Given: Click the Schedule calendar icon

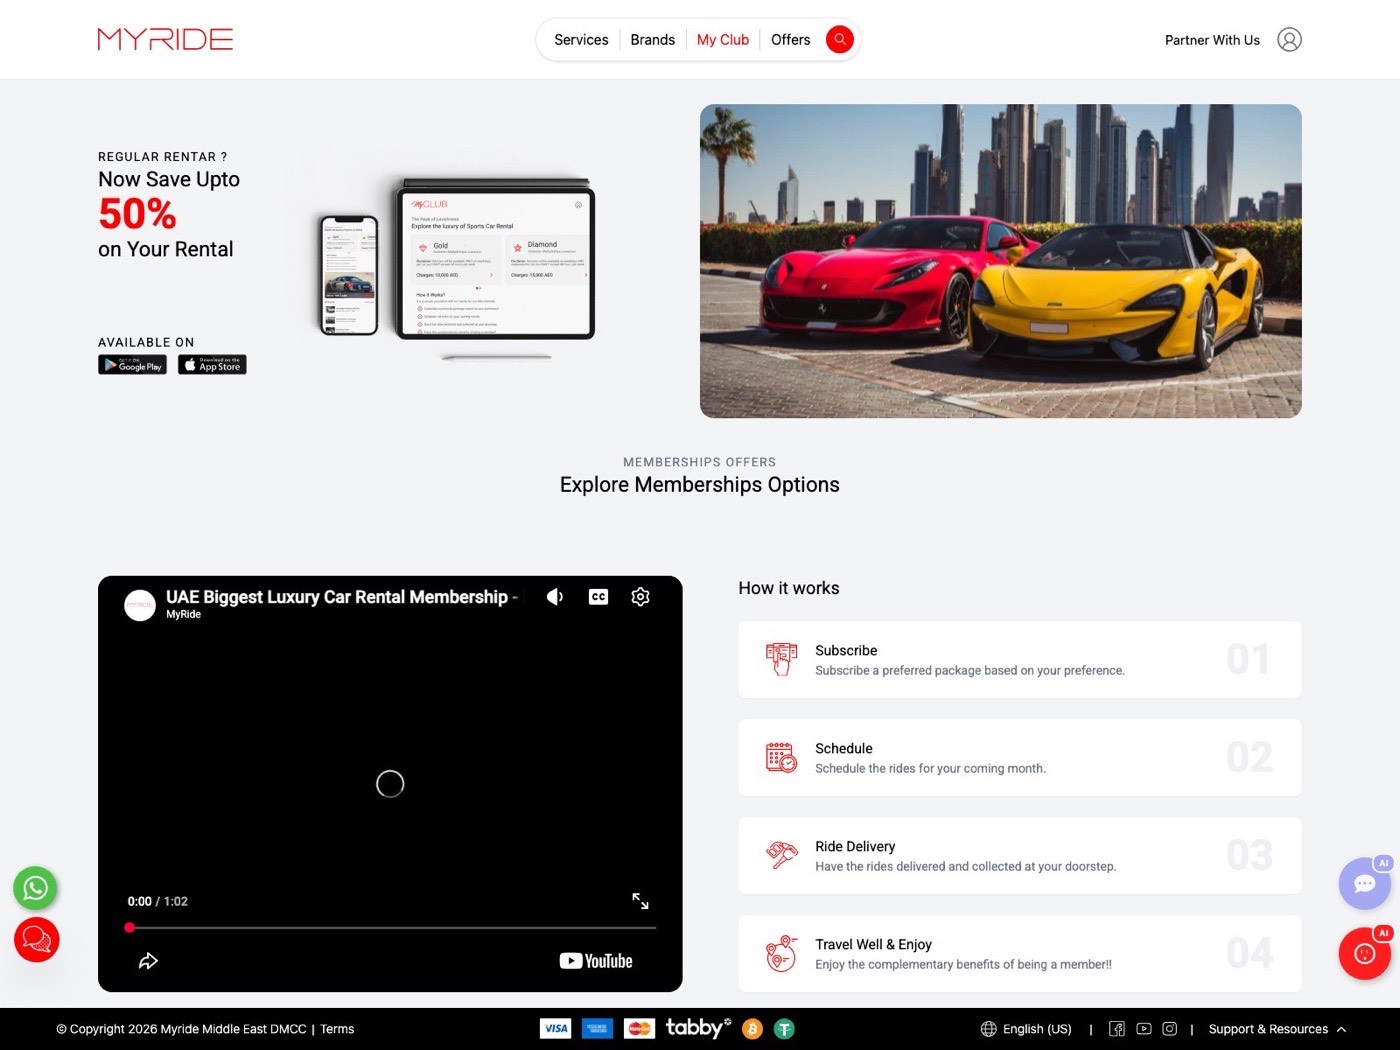Looking at the screenshot, I should [781, 757].
